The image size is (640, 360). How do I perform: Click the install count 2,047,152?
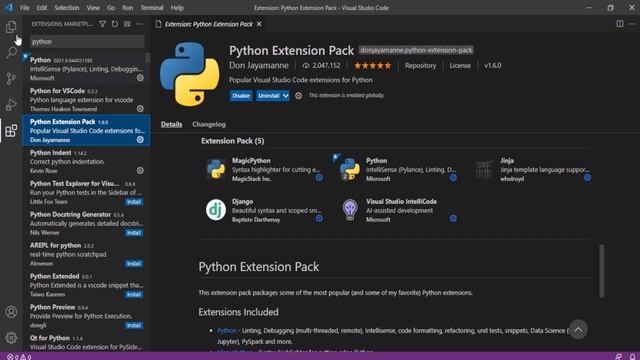tap(322, 65)
